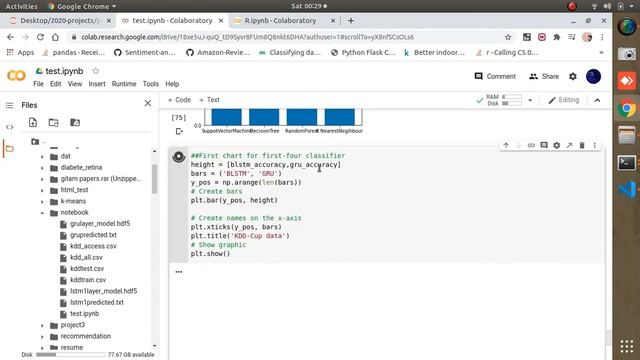Mount Google Drive folder icon
Screen dimensions: 640x360
click(75, 122)
